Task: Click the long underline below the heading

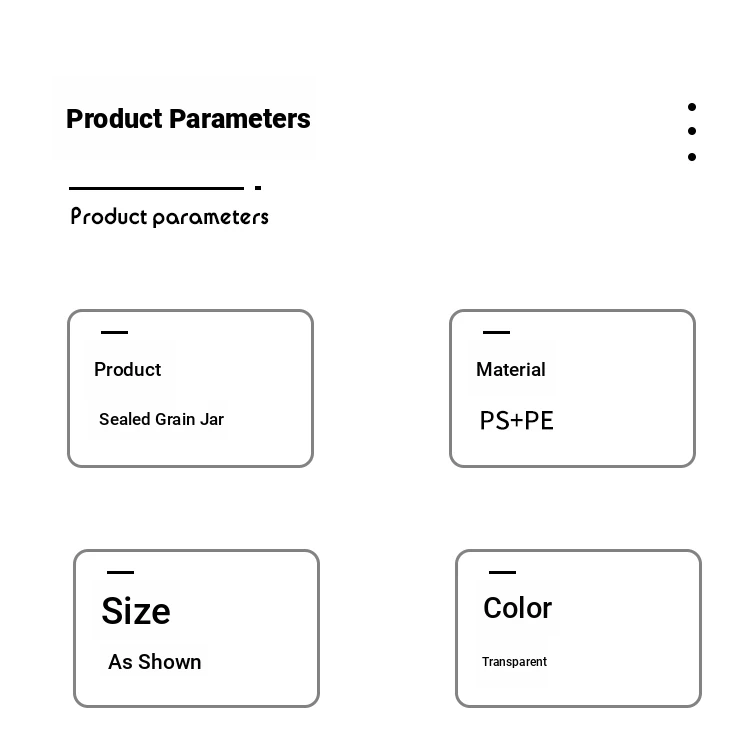Action: tap(156, 188)
